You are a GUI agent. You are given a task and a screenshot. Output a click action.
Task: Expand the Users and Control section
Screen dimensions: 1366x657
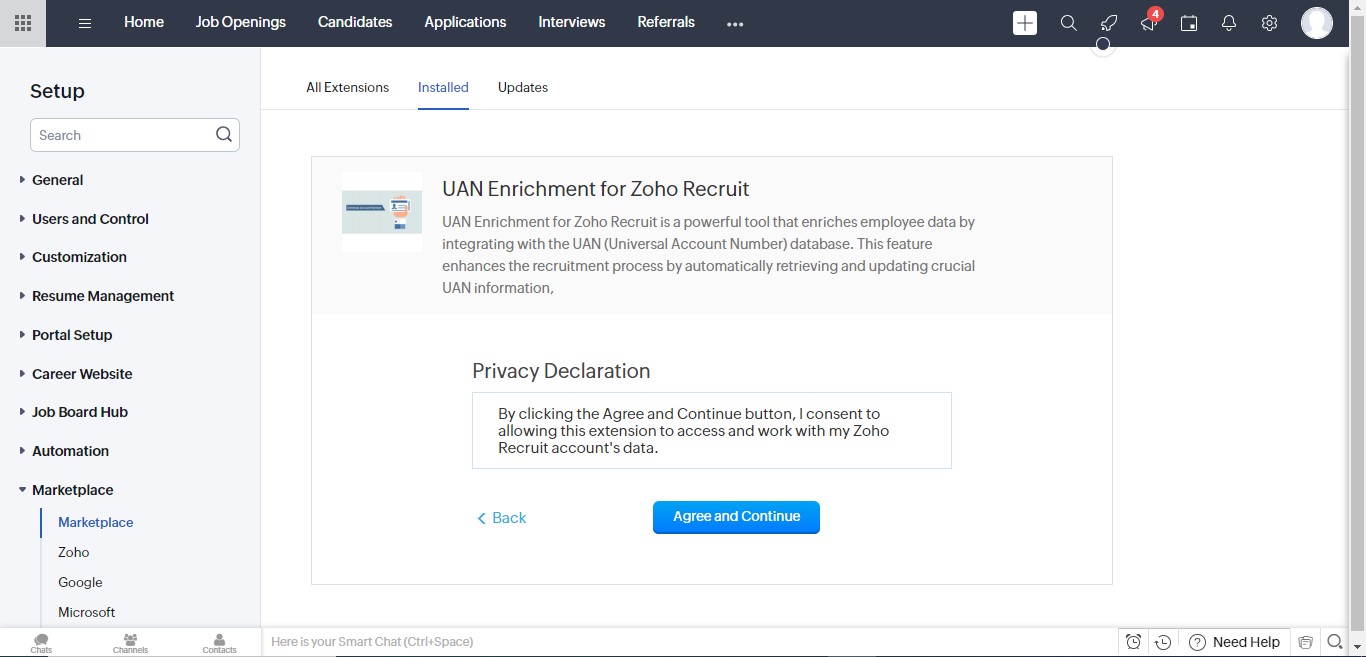90,219
